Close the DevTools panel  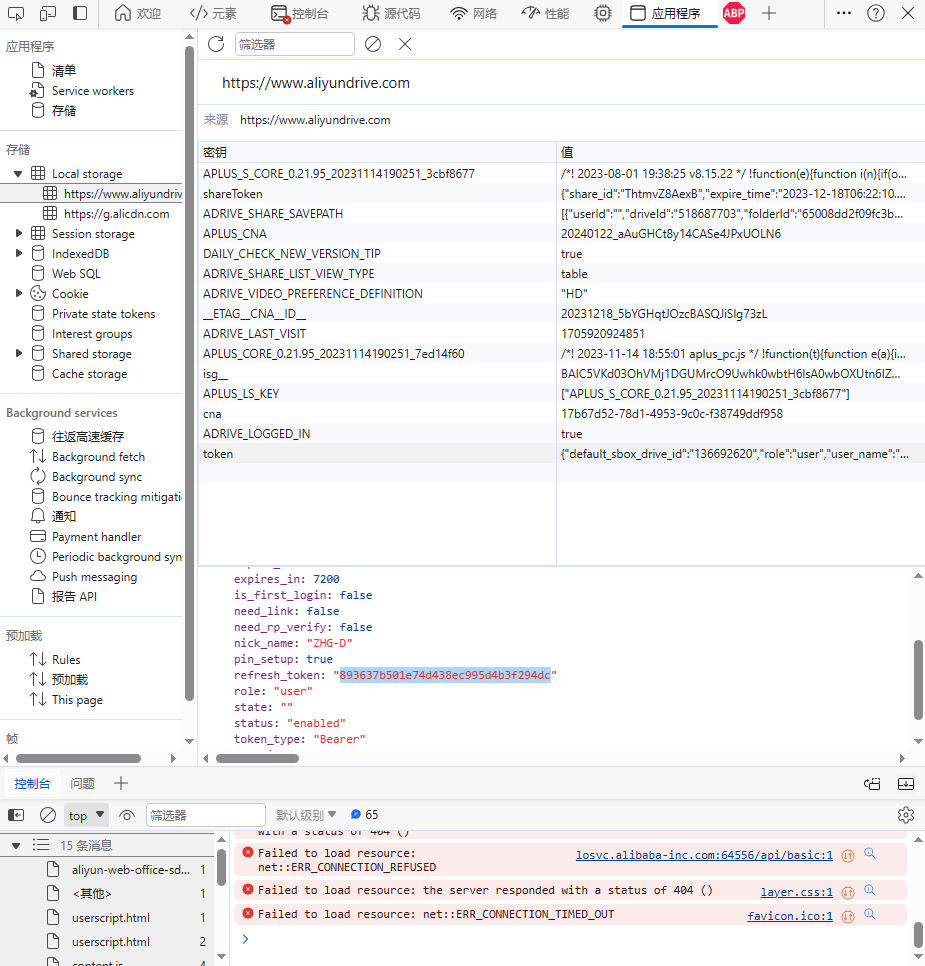[908, 13]
